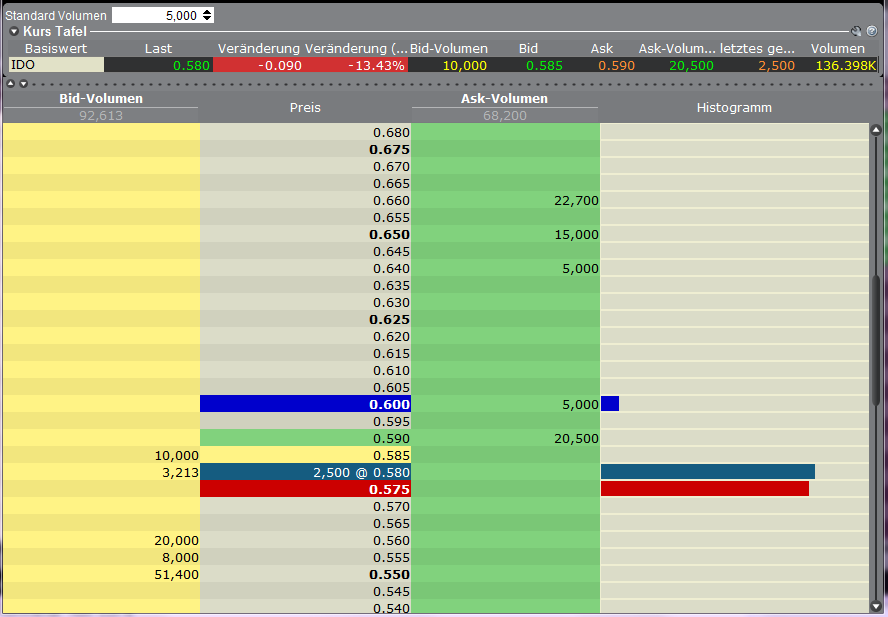The width and height of the screenshot is (888, 617).
Task: Click the bid volume 20,000 at 0.560
Action: (176, 541)
